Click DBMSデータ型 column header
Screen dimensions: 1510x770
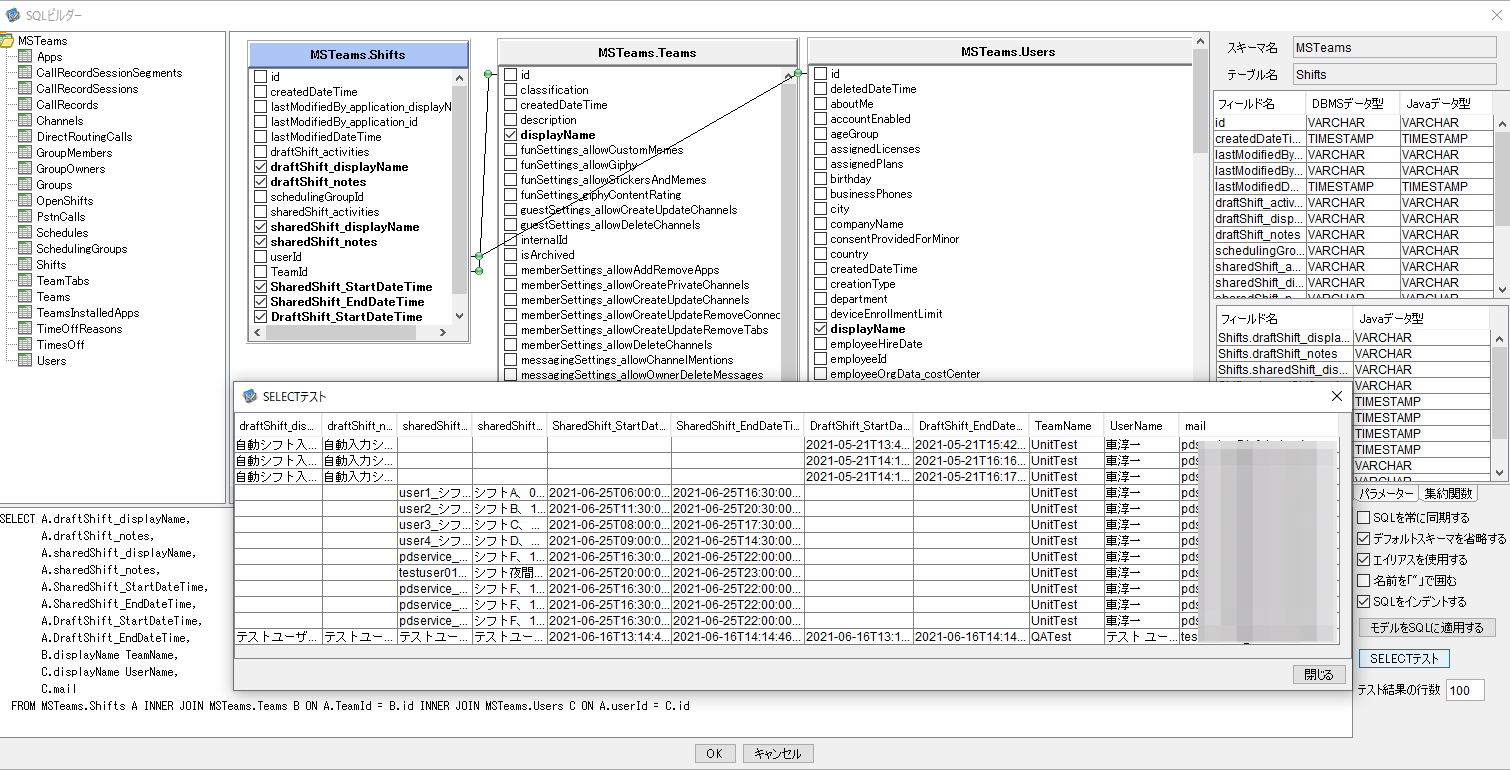pos(1352,103)
